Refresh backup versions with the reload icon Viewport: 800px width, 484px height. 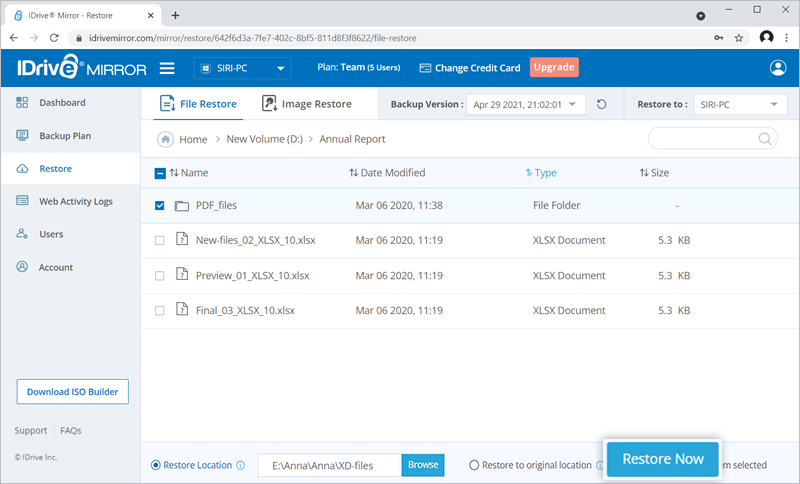[x=602, y=104]
